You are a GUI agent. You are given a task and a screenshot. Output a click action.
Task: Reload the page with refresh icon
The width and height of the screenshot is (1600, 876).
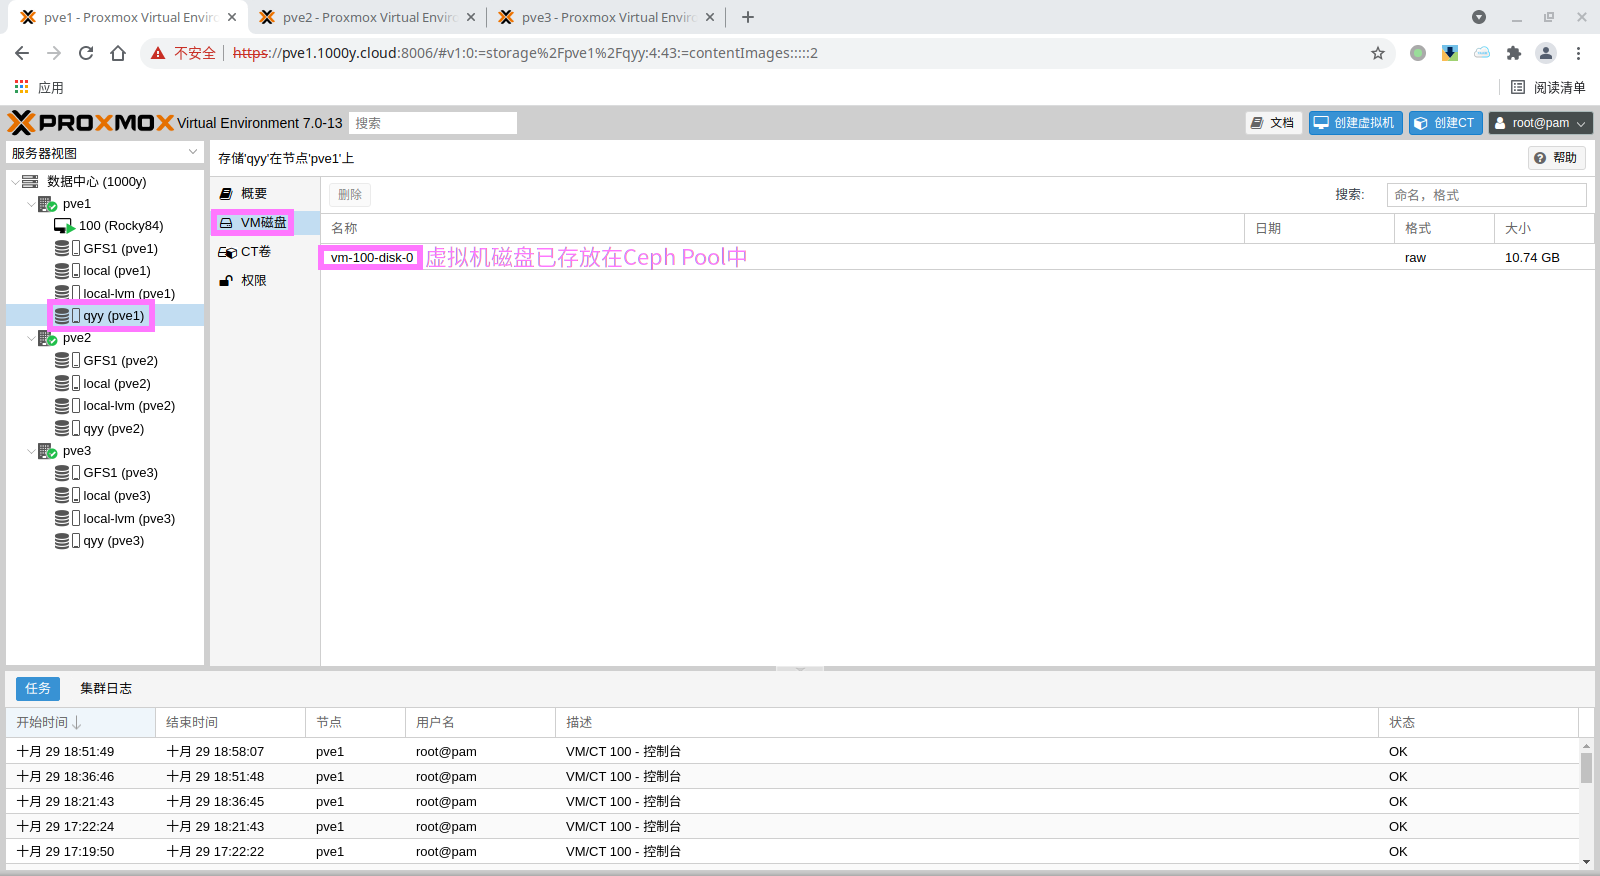point(86,53)
